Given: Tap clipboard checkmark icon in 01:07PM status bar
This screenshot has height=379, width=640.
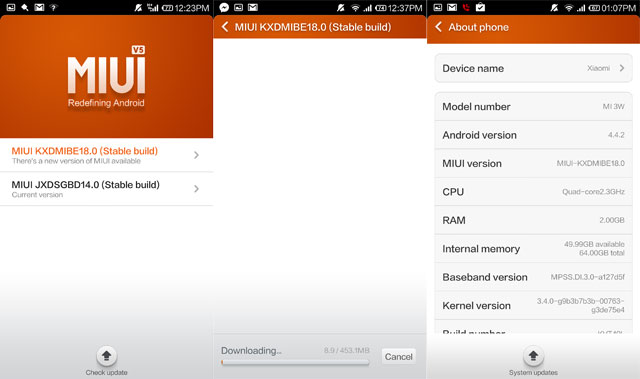Looking at the screenshot, I should pyautogui.click(x=480, y=7).
